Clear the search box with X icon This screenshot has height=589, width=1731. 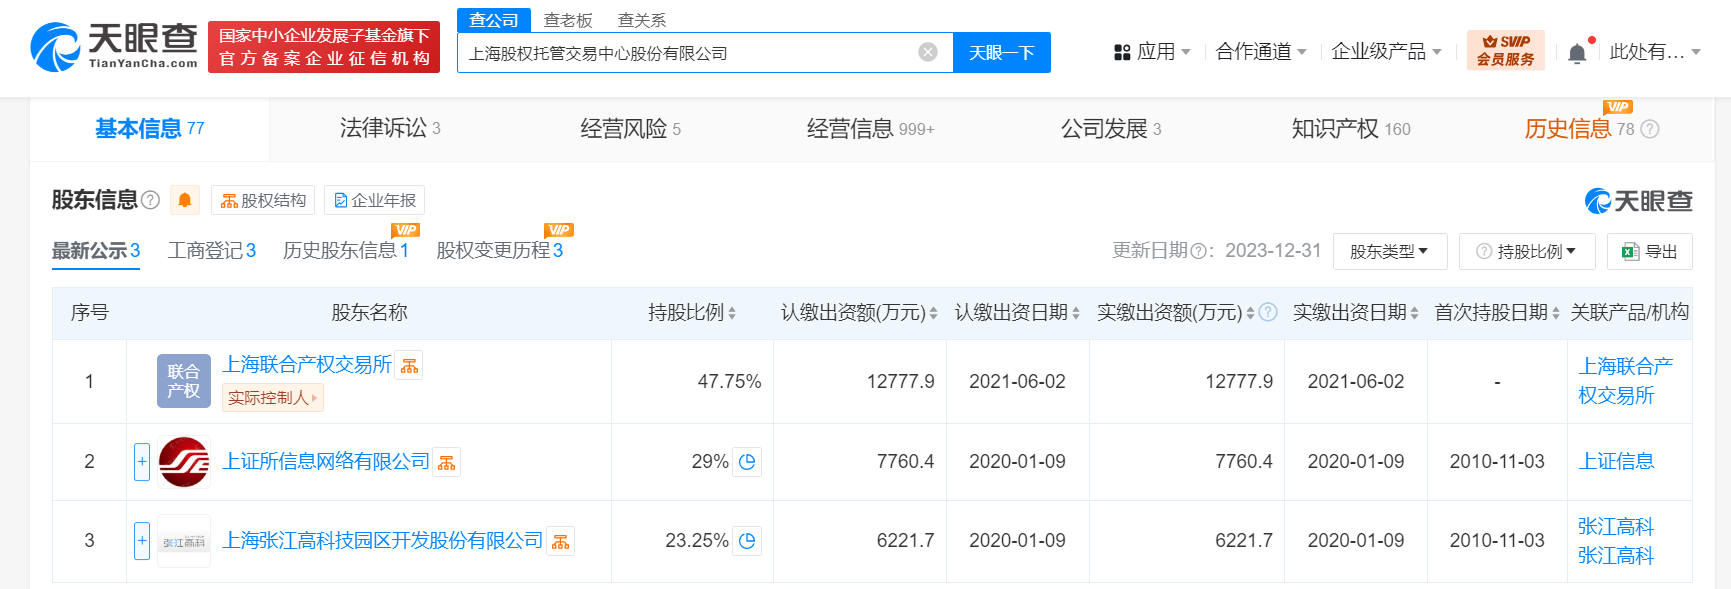(x=928, y=52)
